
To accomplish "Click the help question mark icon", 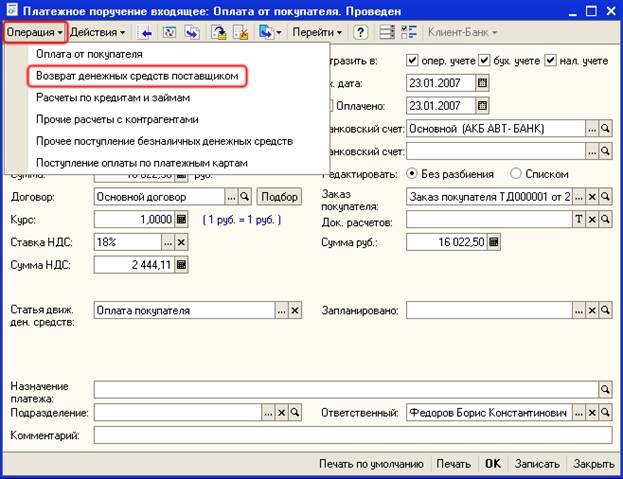I will click(x=360, y=32).
